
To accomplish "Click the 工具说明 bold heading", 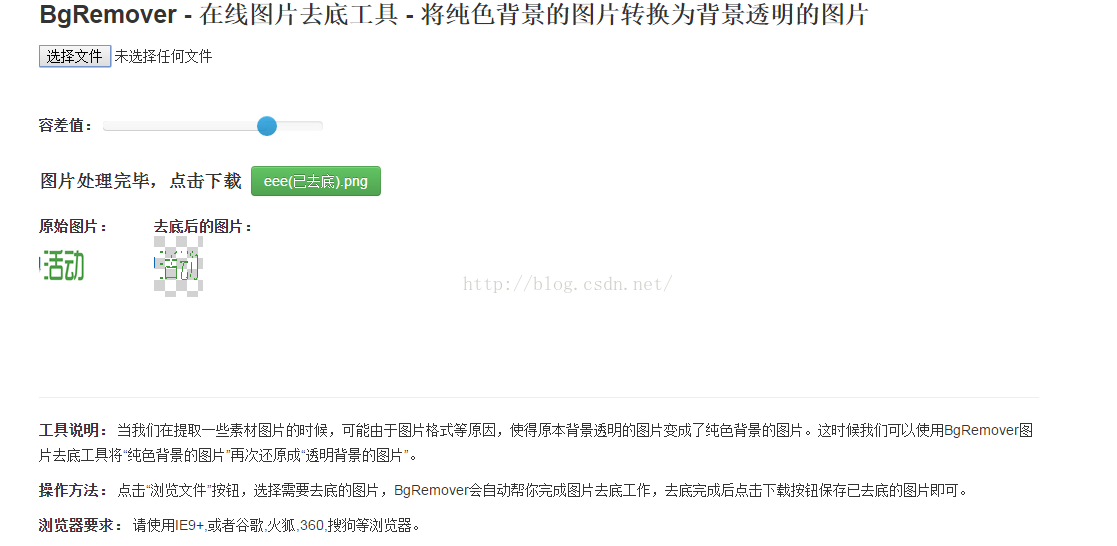I will point(73,431).
